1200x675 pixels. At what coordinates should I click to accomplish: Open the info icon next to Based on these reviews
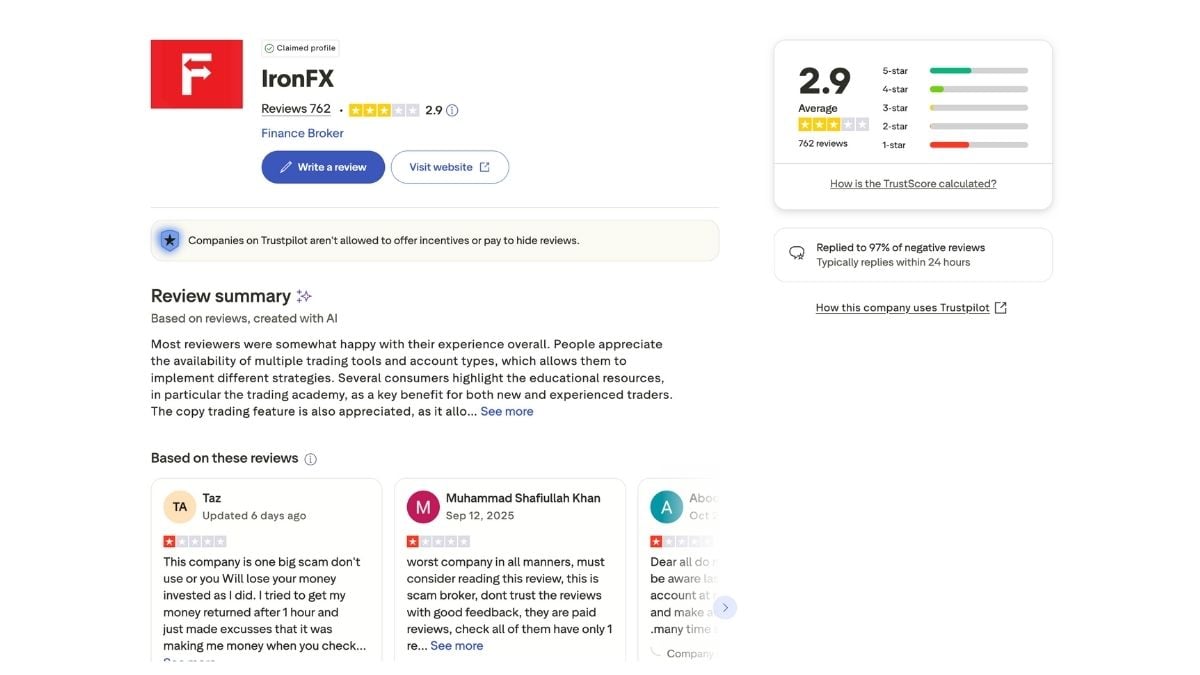[310, 458]
